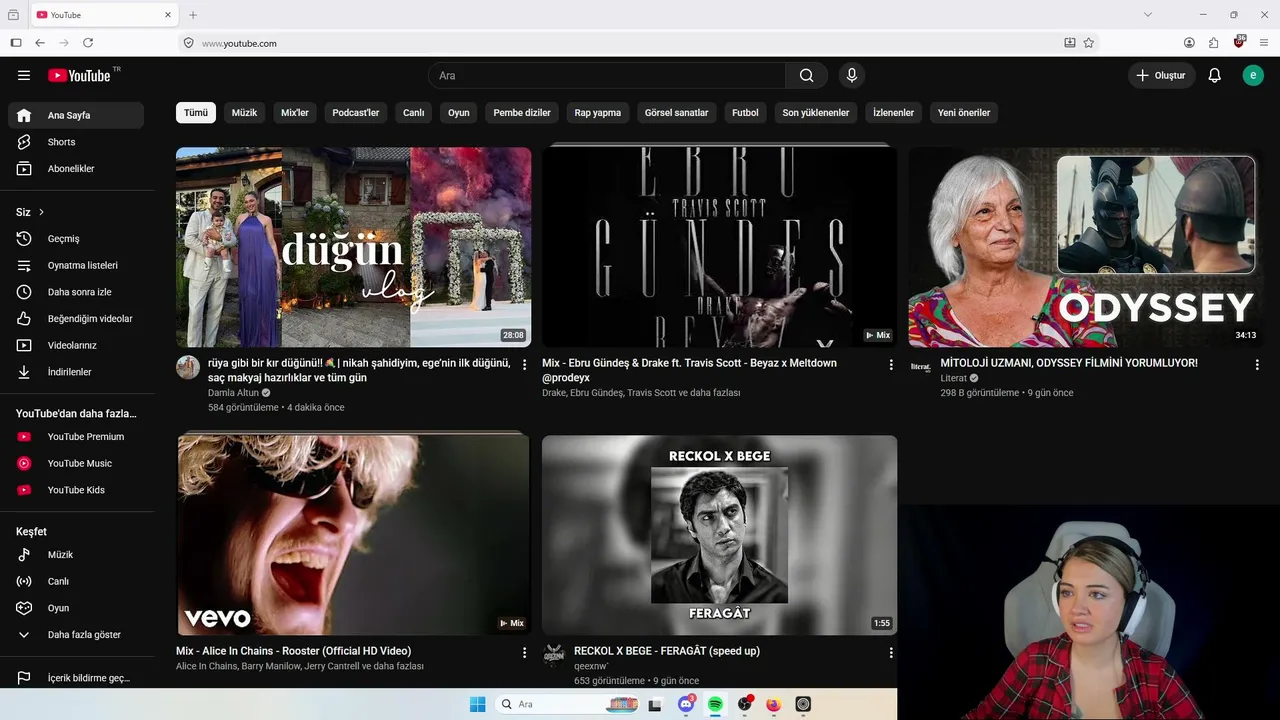The height and width of the screenshot is (720, 1280).
Task: Open the Oluştur create menu
Action: (x=1162, y=75)
